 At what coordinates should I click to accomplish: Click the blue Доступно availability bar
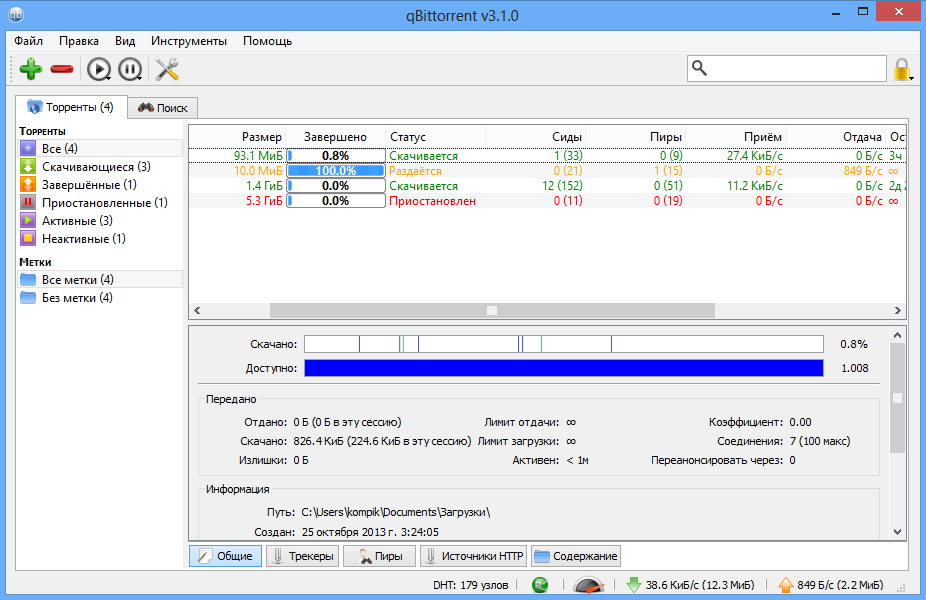point(564,368)
